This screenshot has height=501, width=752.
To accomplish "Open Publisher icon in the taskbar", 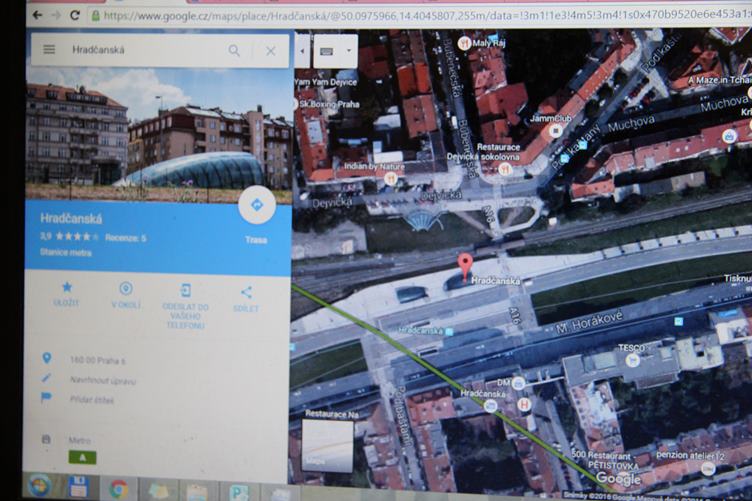I will 238,493.
